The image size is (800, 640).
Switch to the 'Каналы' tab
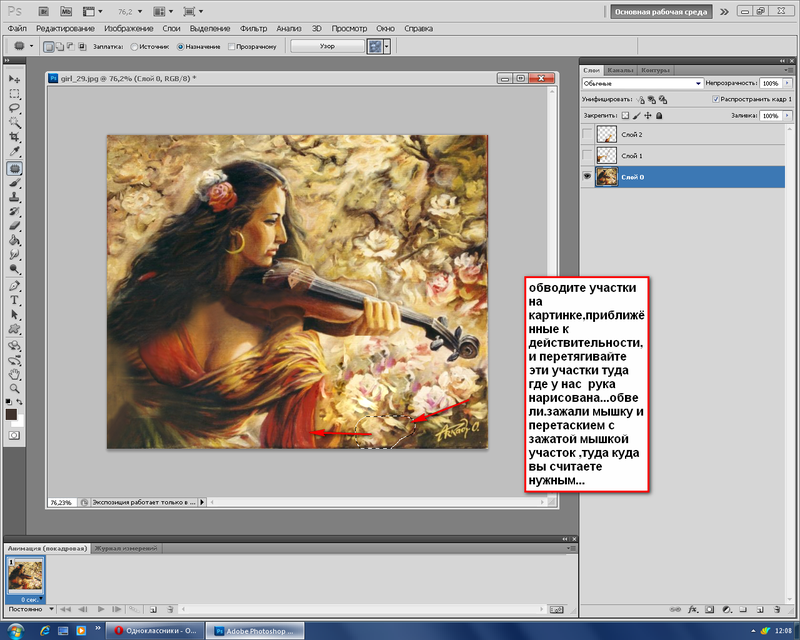(x=620, y=70)
